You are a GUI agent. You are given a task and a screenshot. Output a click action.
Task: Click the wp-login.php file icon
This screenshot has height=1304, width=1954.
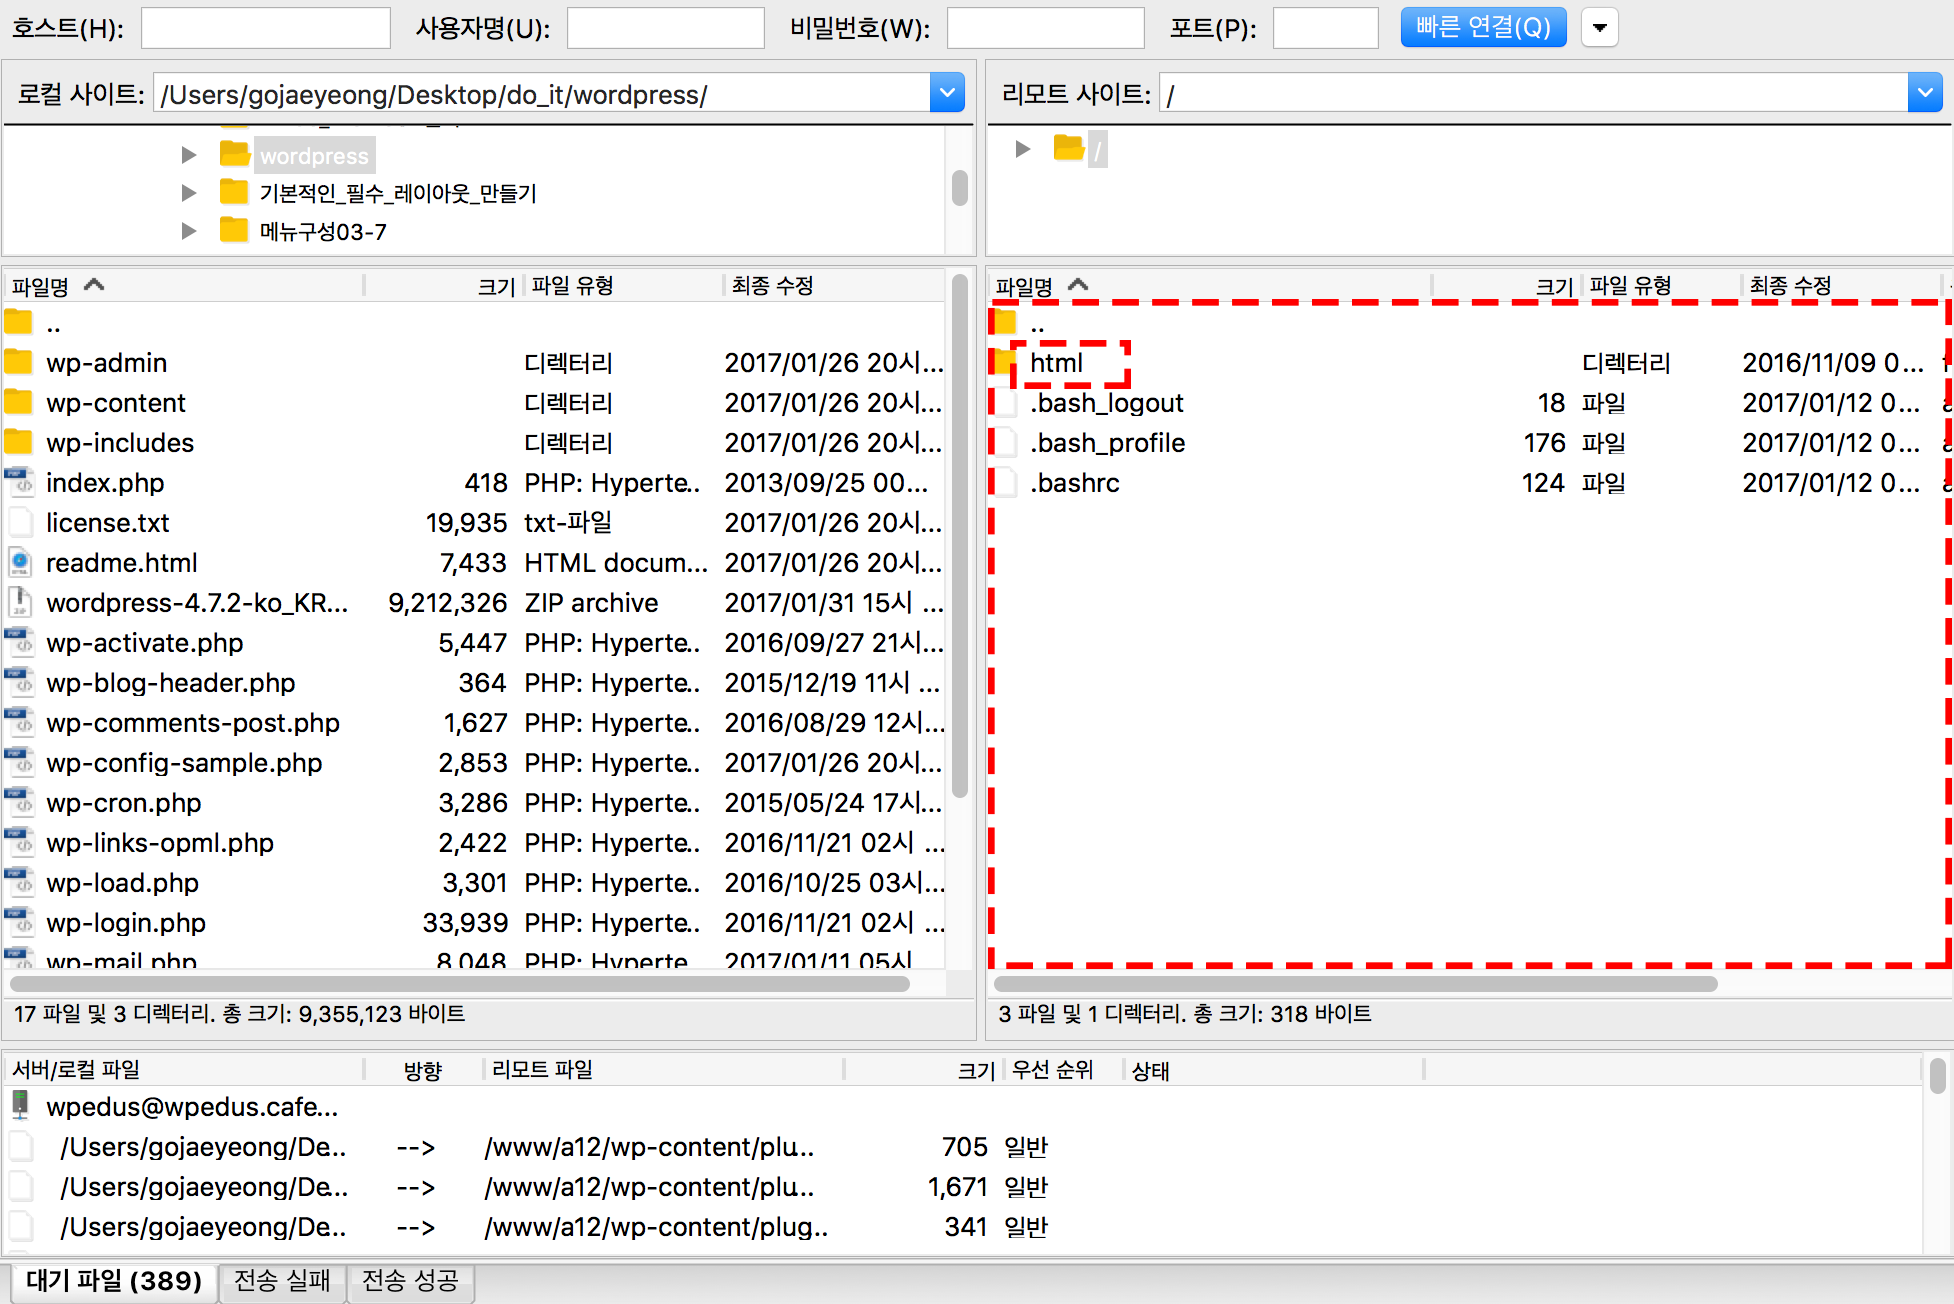(18, 922)
